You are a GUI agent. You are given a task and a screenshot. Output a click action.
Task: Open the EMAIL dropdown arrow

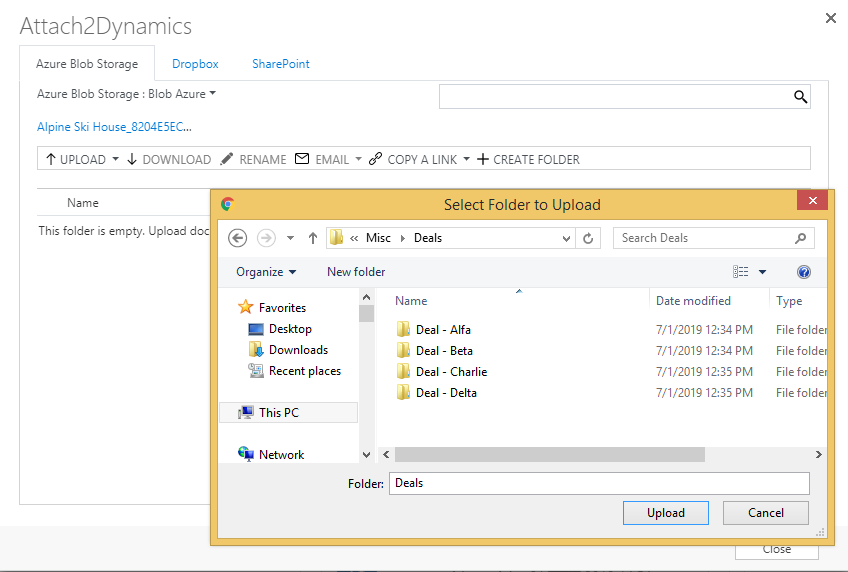[x=358, y=159]
